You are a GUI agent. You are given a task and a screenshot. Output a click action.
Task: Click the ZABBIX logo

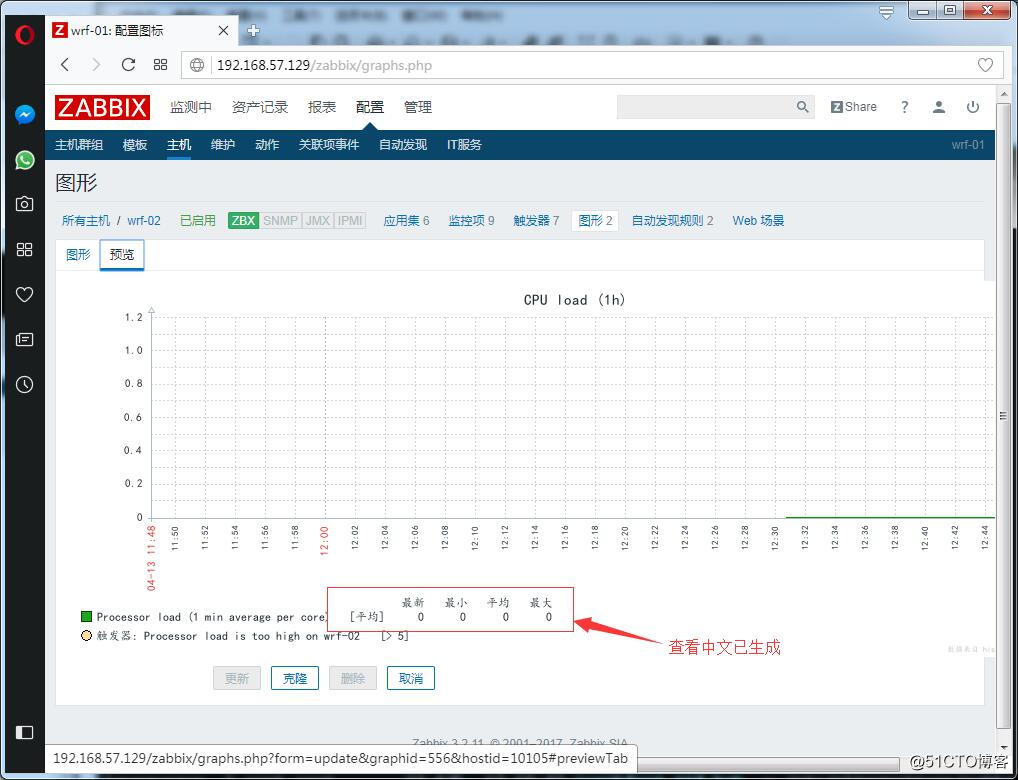[103, 108]
